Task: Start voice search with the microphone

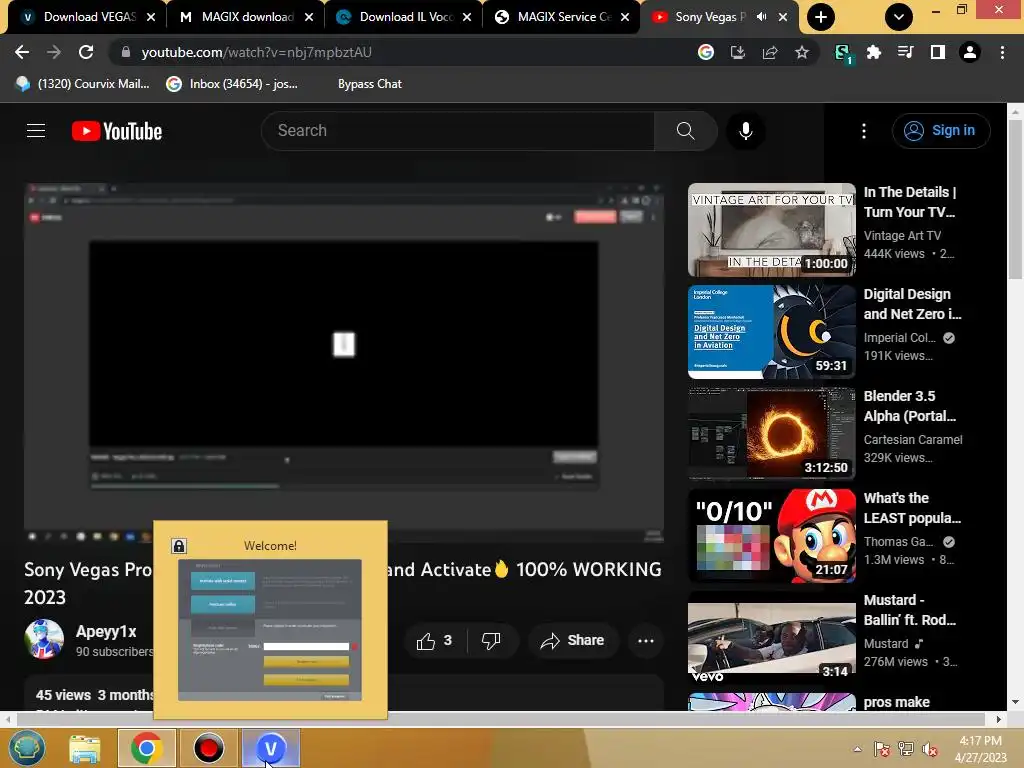Action: click(x=746, y=131)
